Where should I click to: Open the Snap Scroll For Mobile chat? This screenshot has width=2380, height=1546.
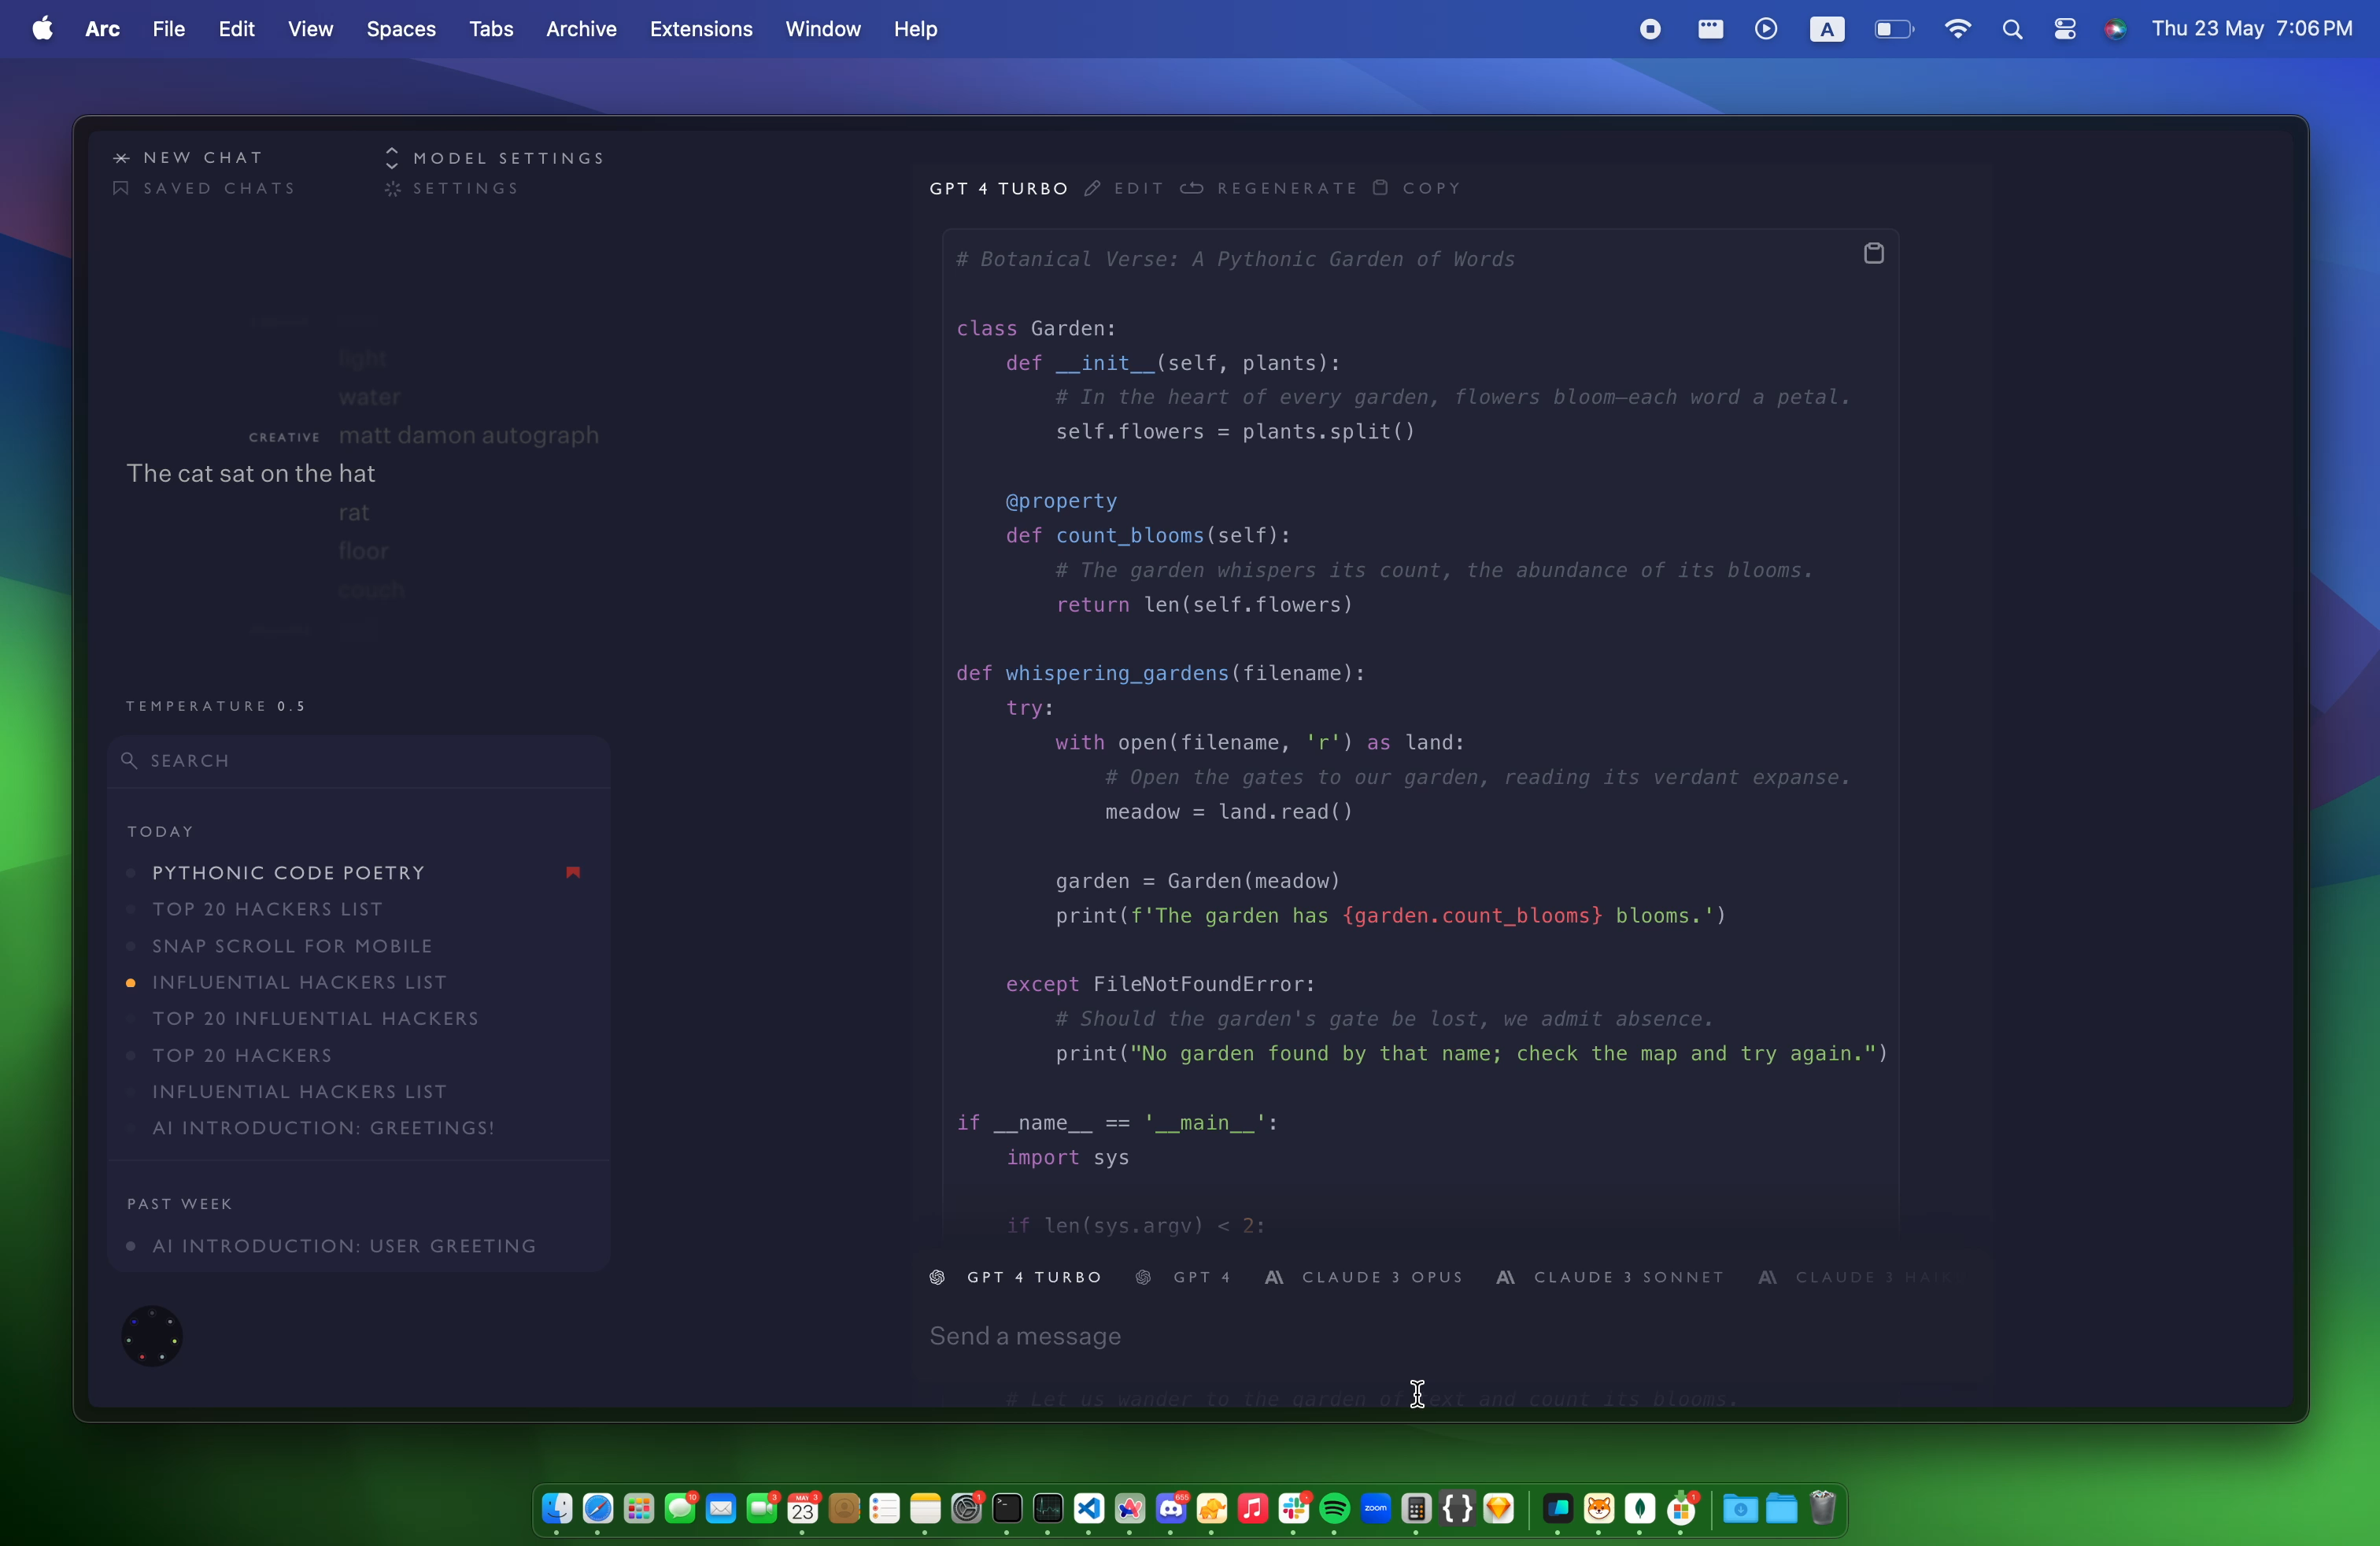[292, 946]
